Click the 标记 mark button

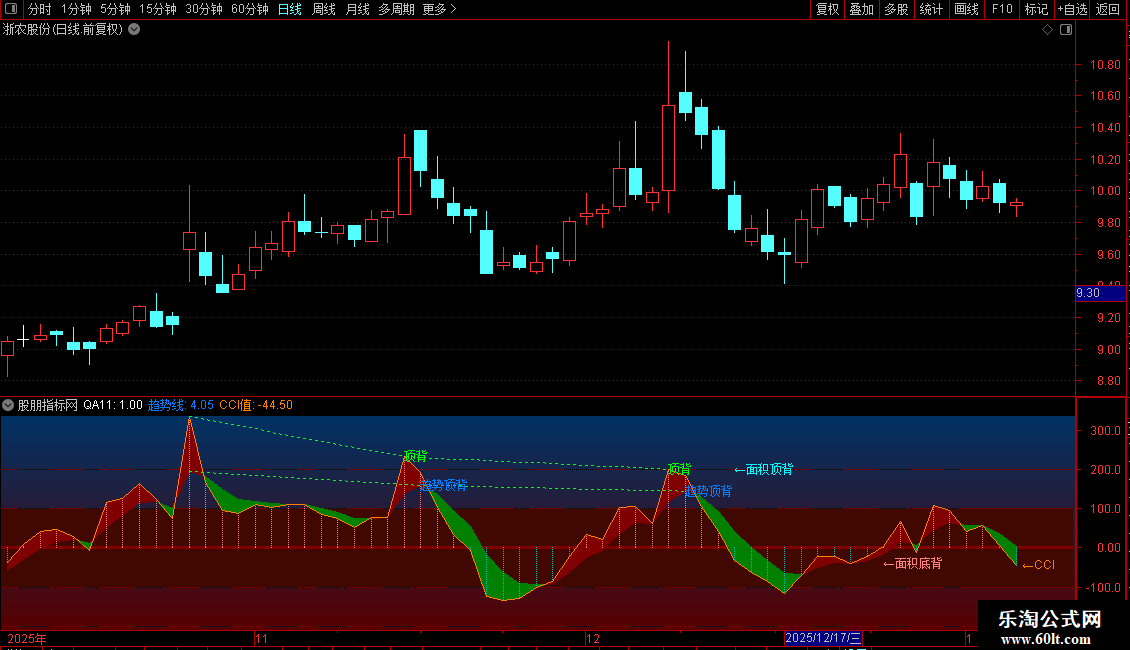coord(1036,9)
